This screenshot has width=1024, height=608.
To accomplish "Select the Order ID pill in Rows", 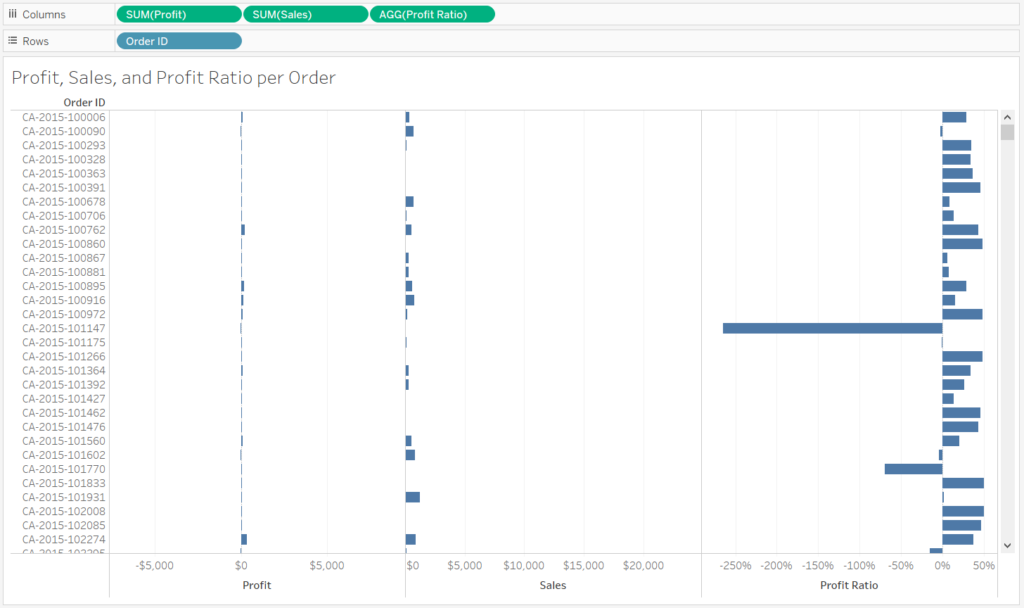I will click(x=179, y=41).
